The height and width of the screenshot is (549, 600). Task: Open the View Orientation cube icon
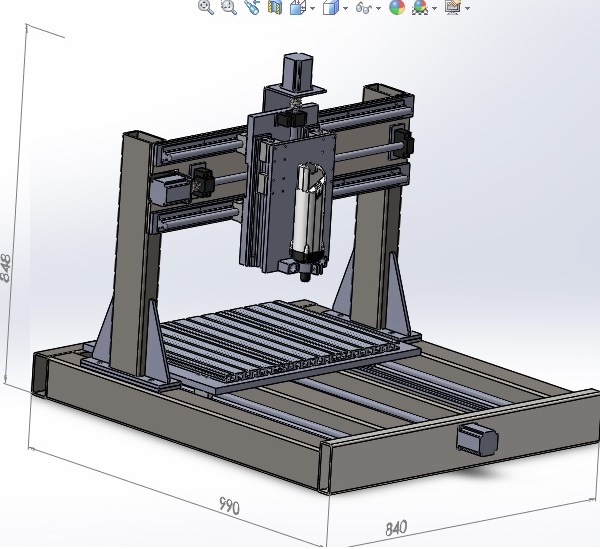tap(298, 7)
